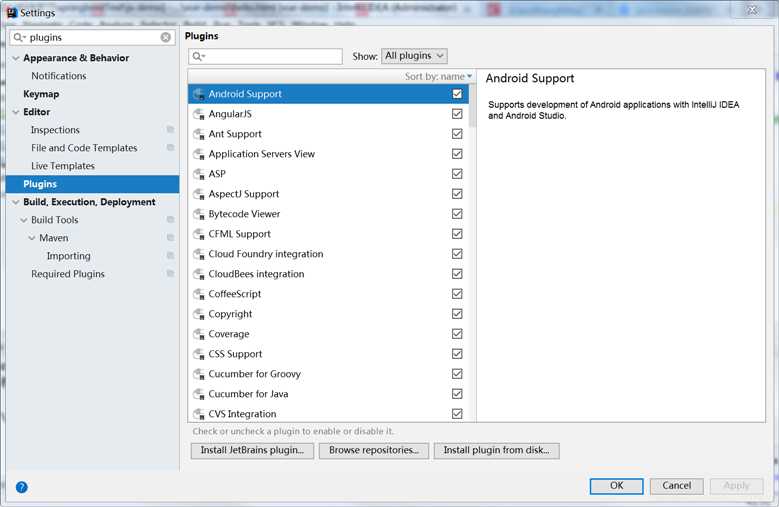
Task: Click the Cucumber for Java plugin icon
Action: pyautogui.click(x=199, y=394)
